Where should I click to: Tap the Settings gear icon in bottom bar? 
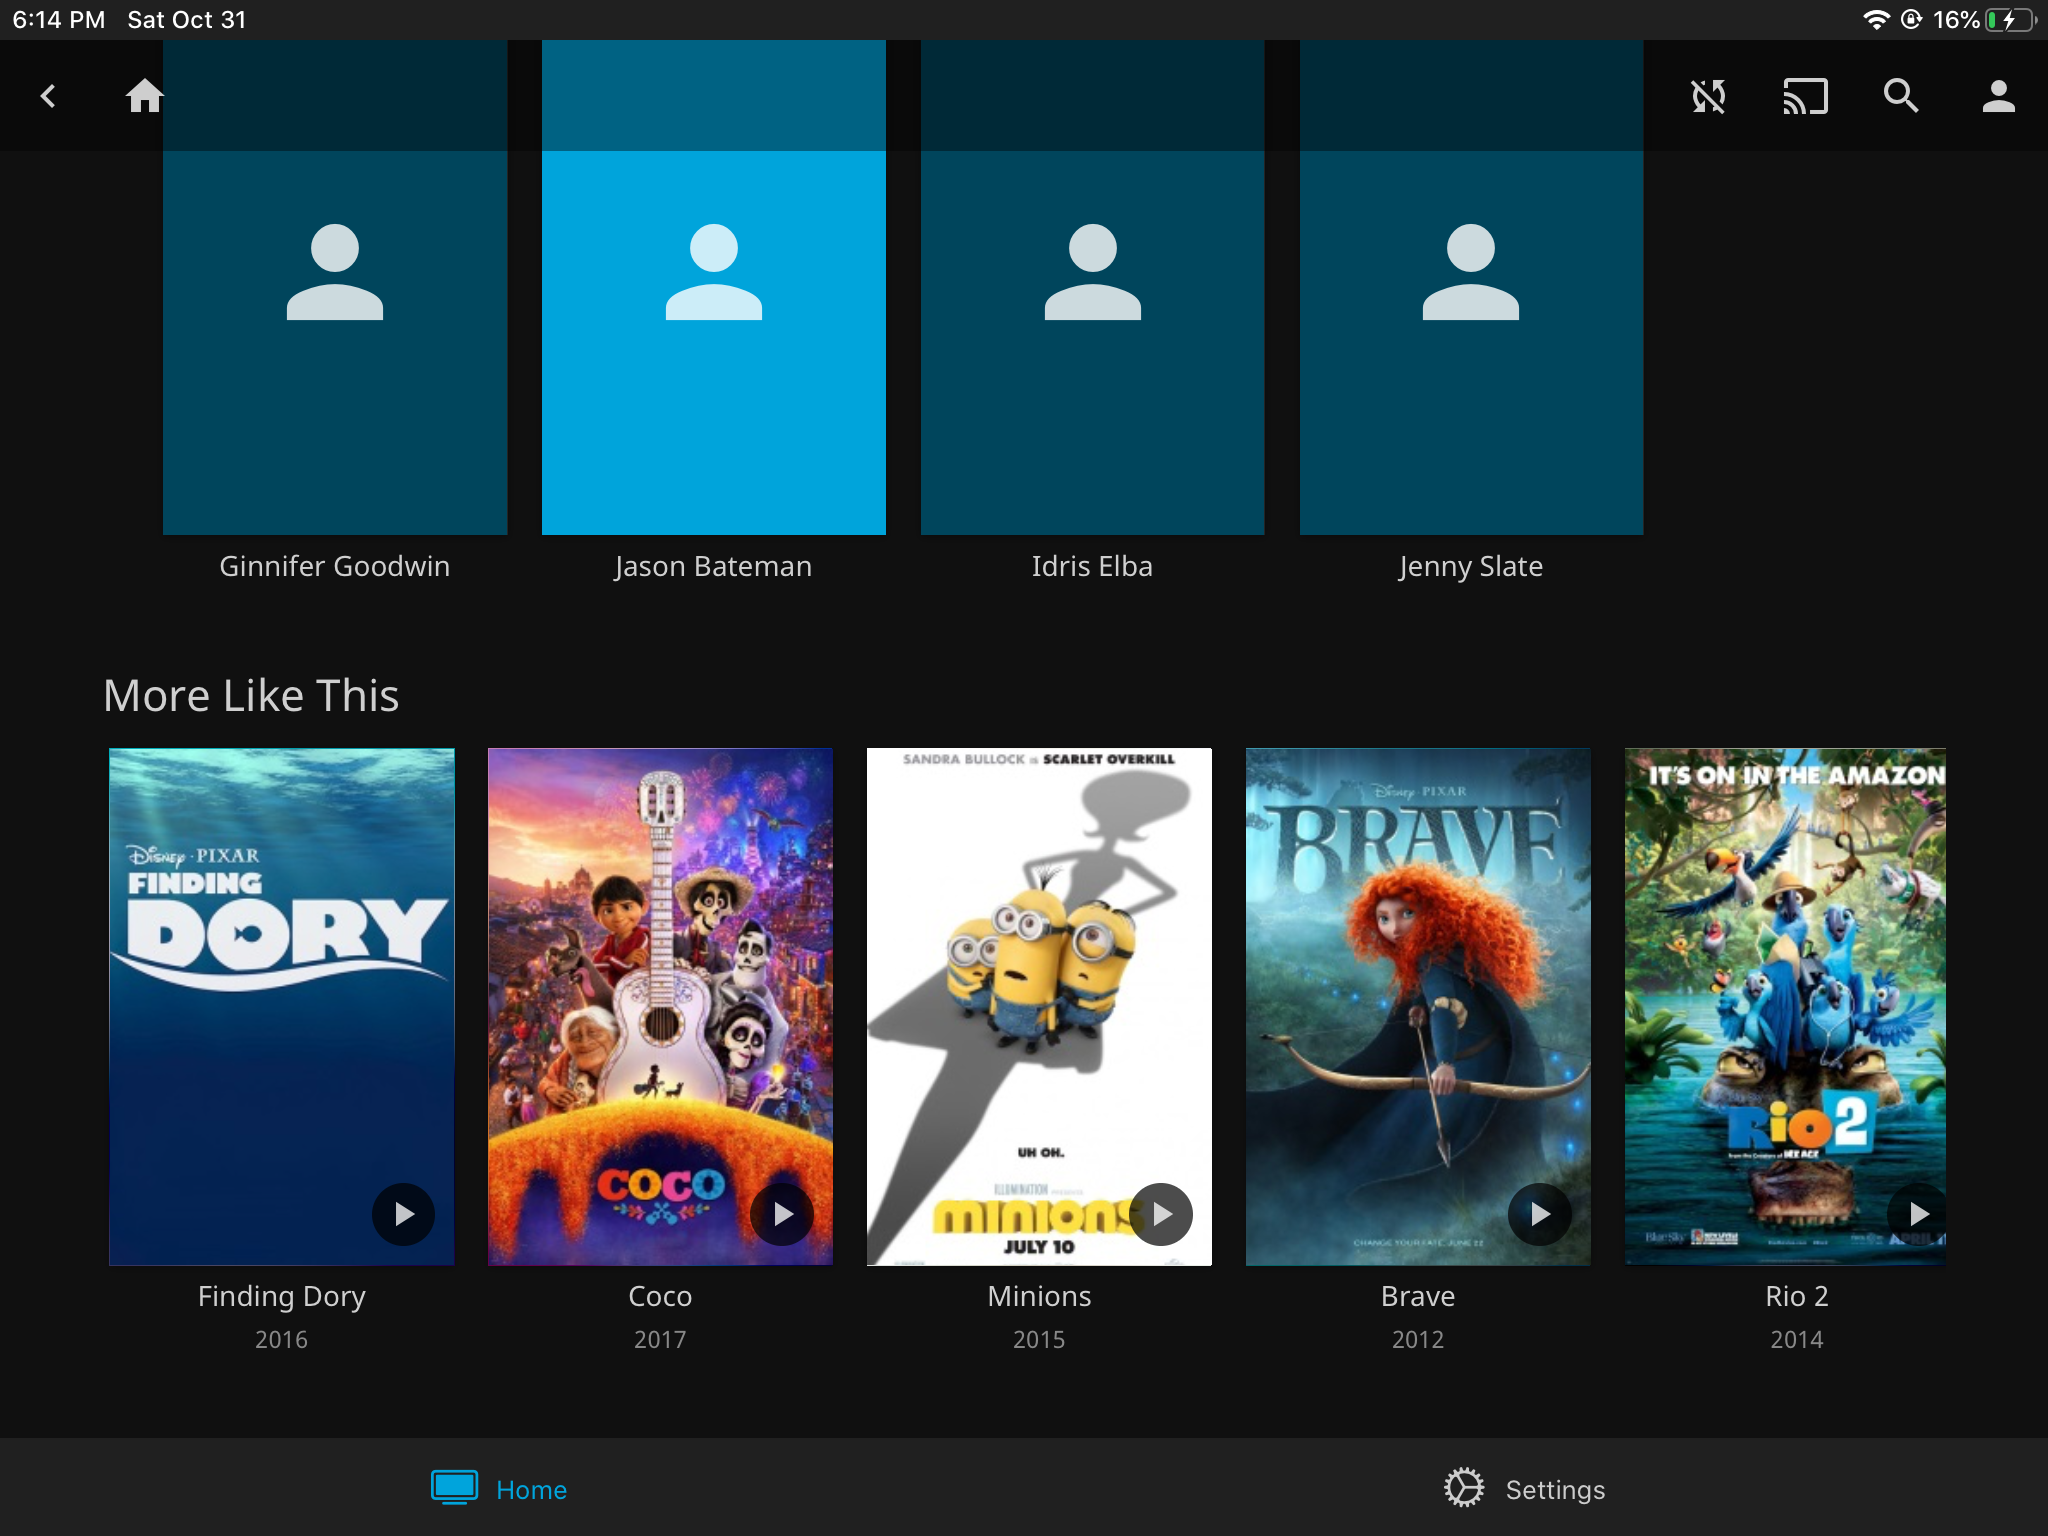point(1464,1488)
